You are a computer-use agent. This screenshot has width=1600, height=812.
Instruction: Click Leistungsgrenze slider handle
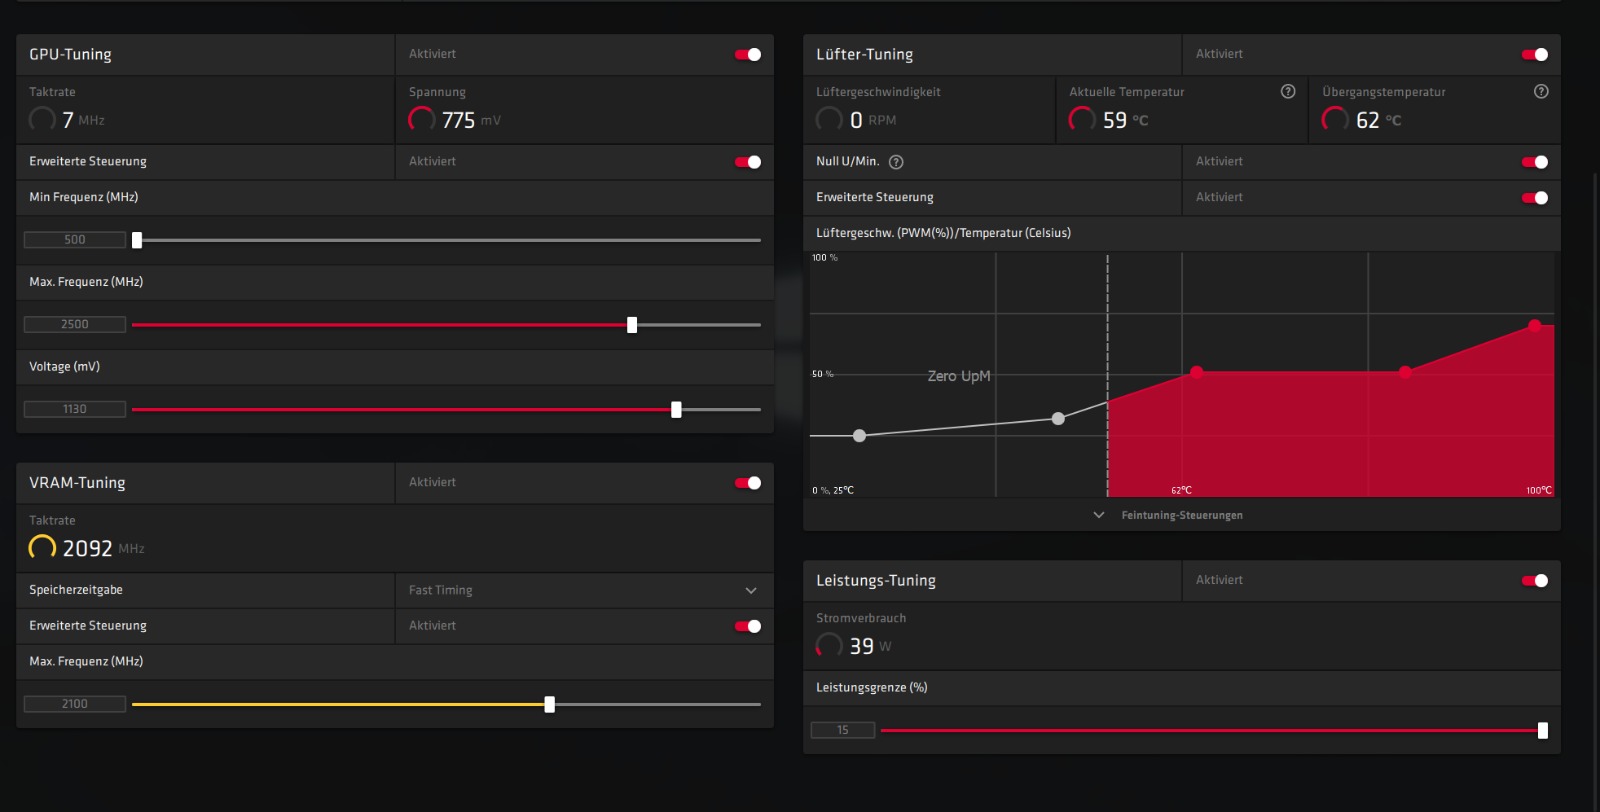click(x=1543, y=731)
